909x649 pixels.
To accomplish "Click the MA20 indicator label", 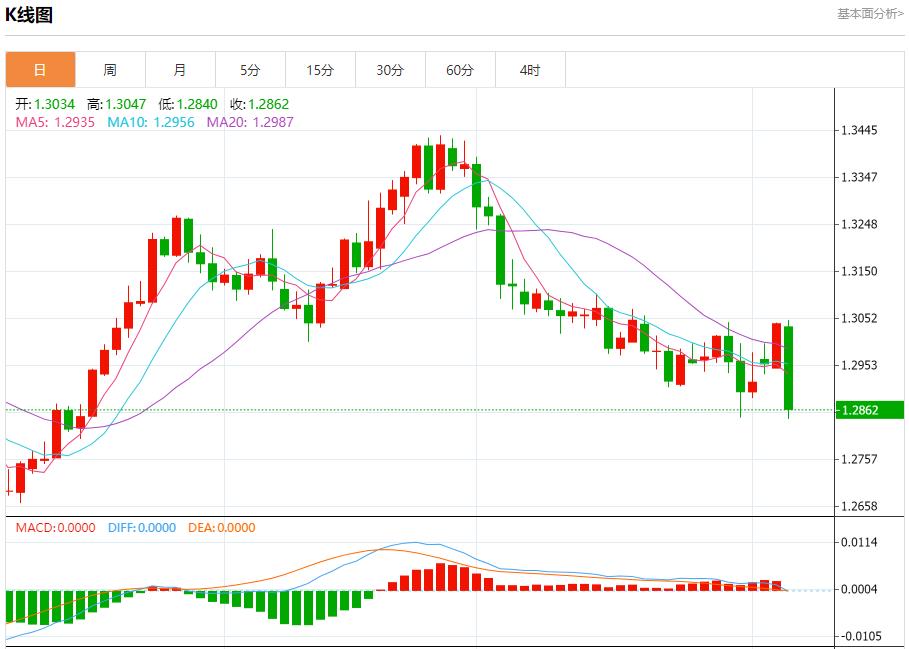I will tap(250, 122).
